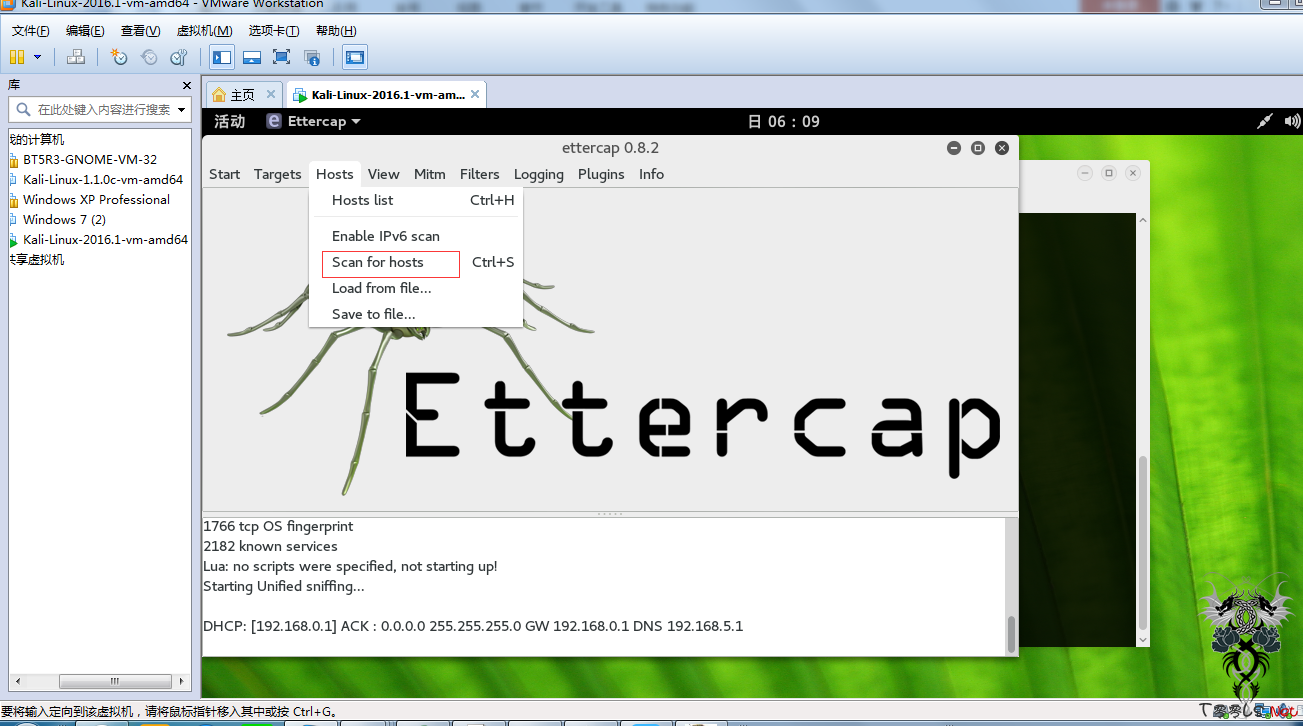Select Kali-Linux-1.1.0c-vm-amd64 in the library
This screenshot has width=1303, height=726.
[x=103, y=180]
